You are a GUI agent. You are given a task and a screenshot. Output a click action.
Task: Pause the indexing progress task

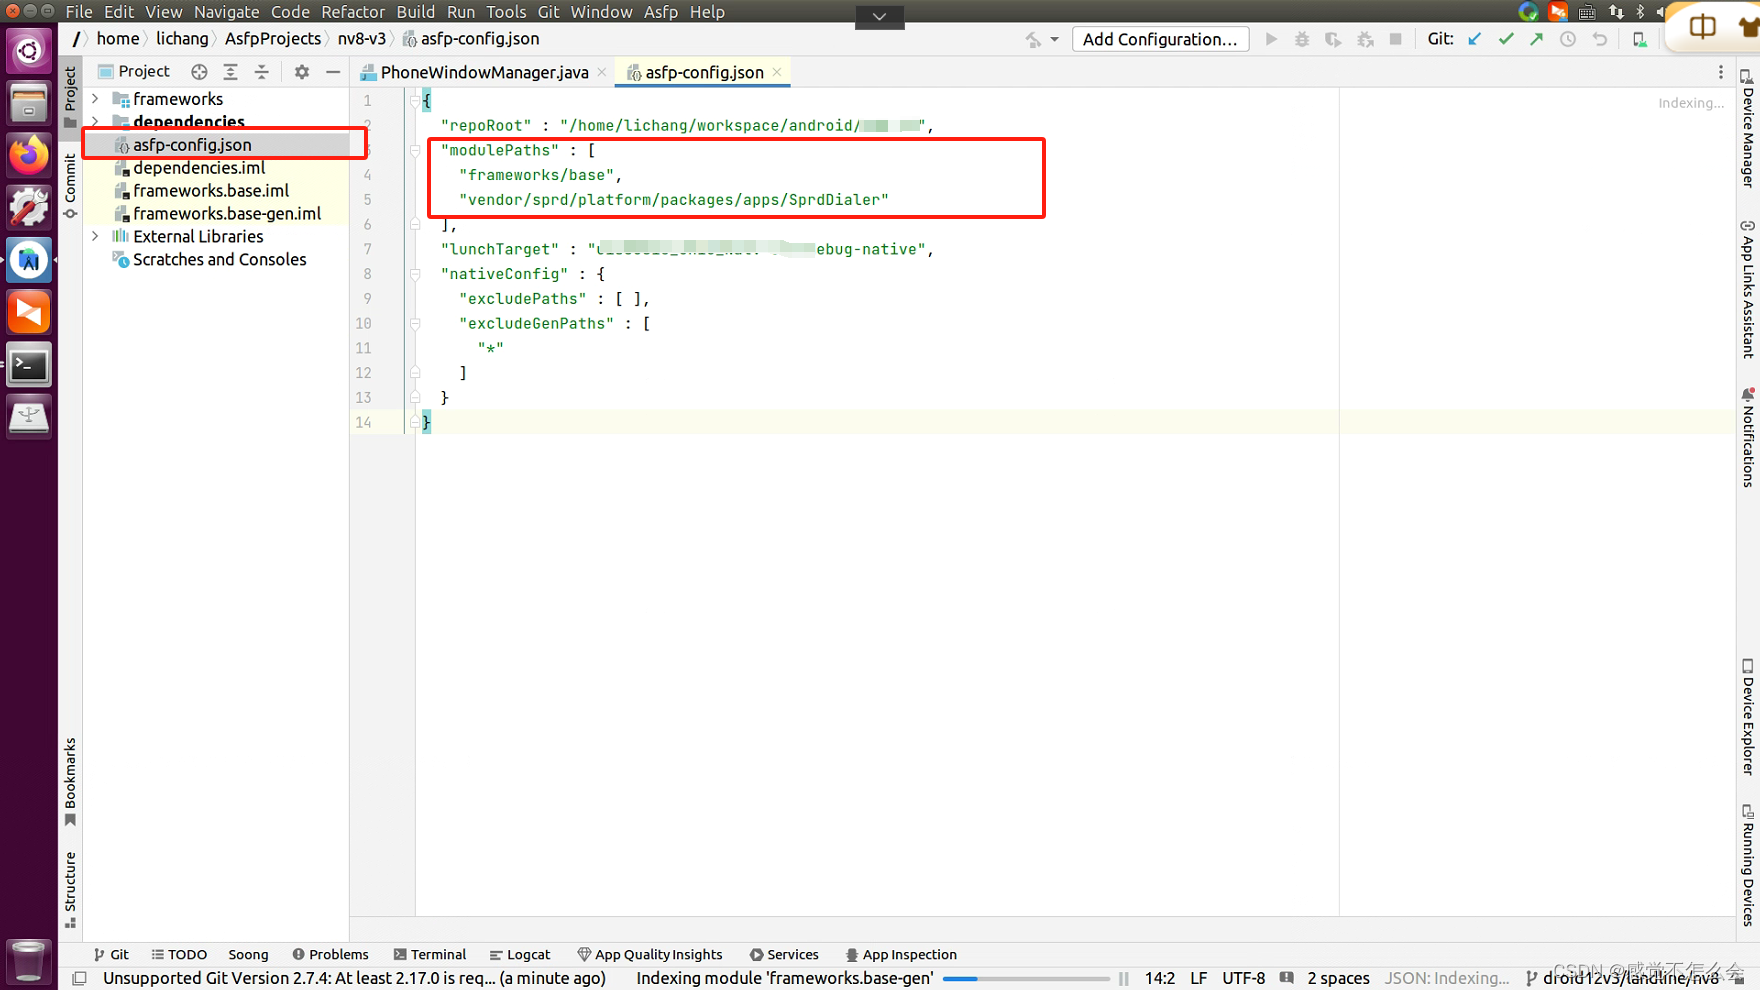click(x=1123, y=978)
